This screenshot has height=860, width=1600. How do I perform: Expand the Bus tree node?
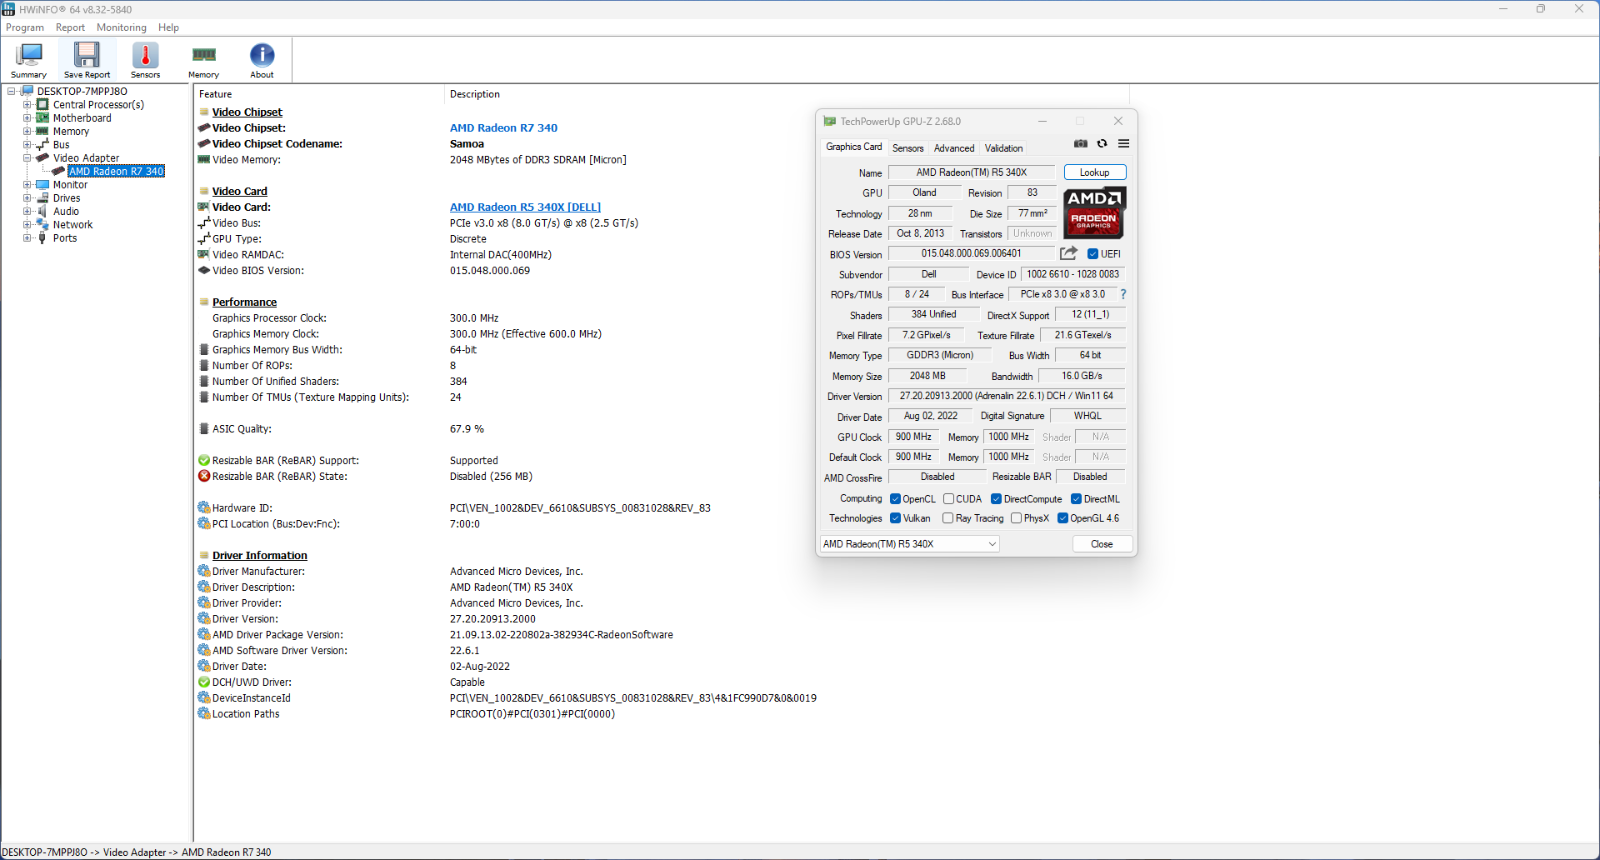click(x=27, y=144)
